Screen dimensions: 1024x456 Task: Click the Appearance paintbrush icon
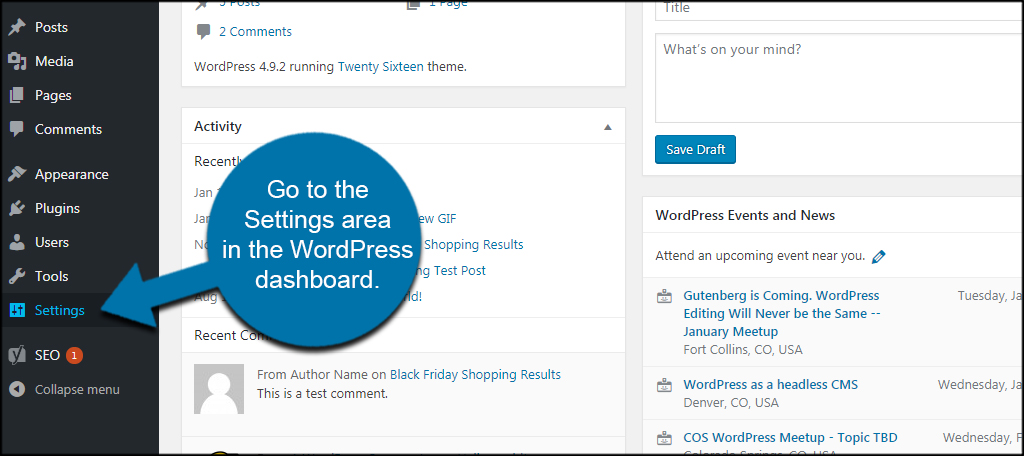16,174
